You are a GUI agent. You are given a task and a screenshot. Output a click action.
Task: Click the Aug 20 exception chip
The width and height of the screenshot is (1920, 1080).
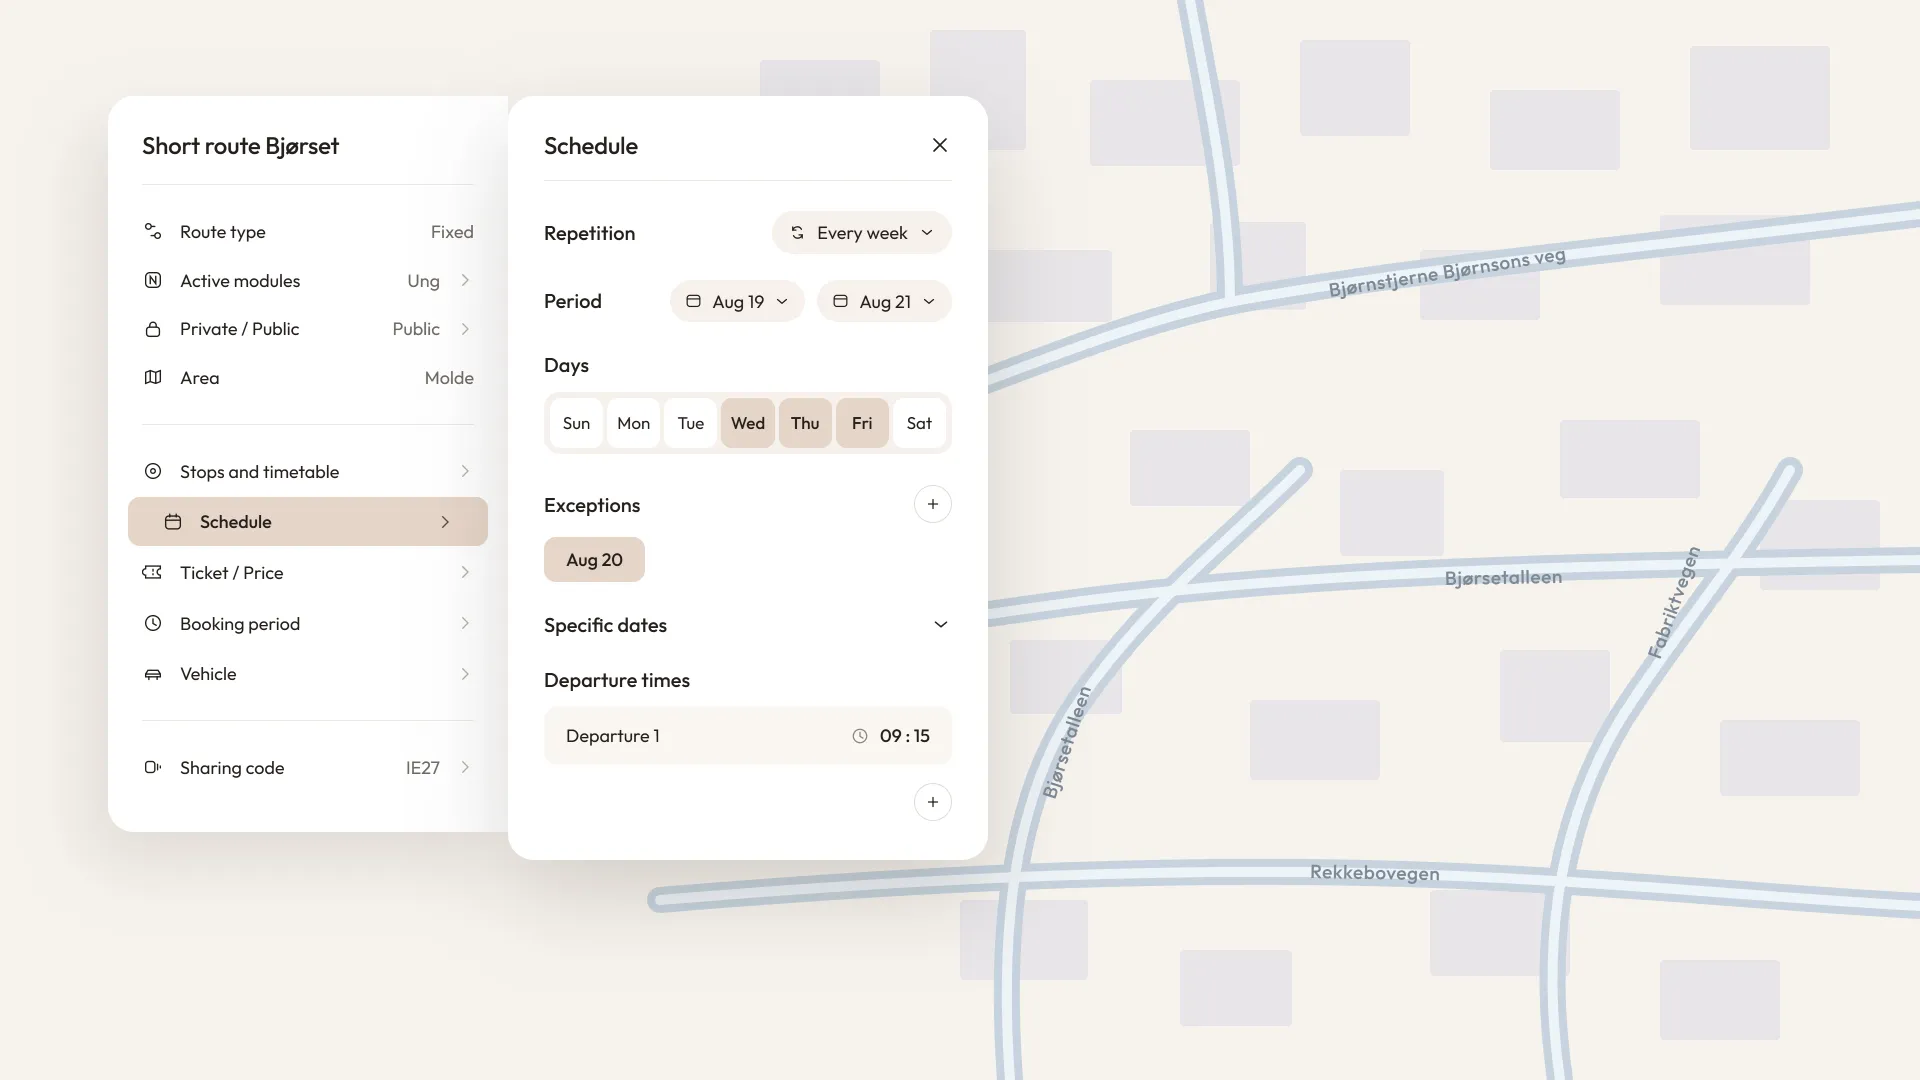click(594, 560)
